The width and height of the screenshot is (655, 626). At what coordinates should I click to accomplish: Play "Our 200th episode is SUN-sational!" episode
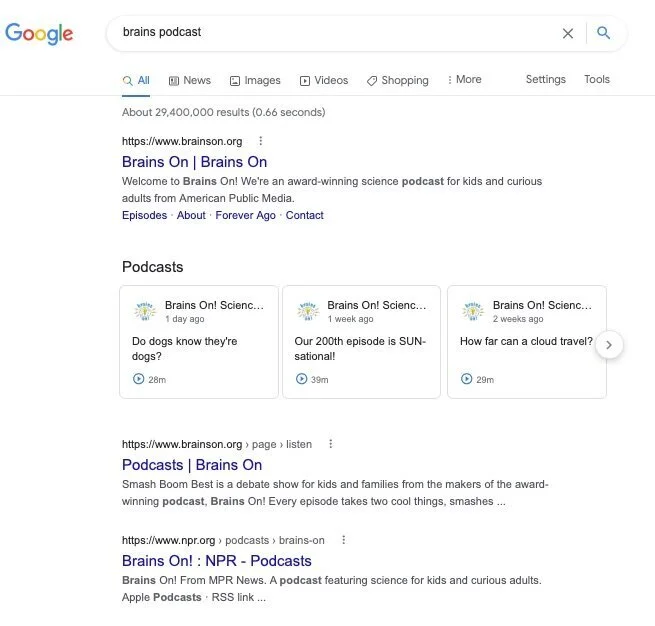pyautogui.click(x=301, y=379)
